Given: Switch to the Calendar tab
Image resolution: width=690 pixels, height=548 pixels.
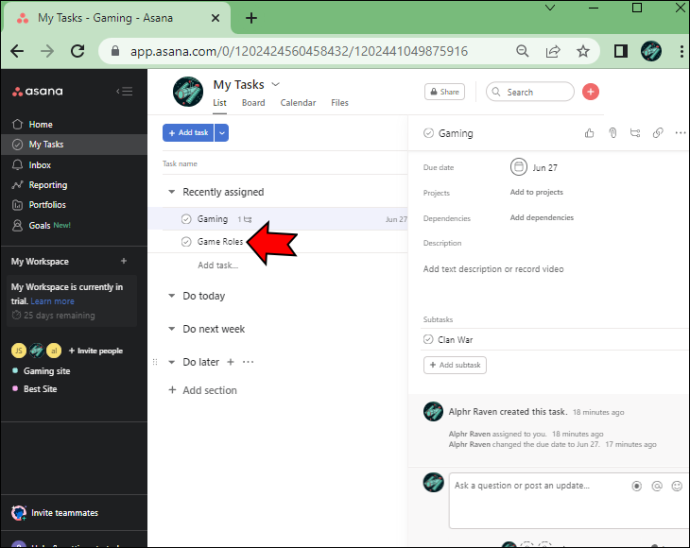Looking at the screenshot, I should pyautogui.click(x=298, y=103).
